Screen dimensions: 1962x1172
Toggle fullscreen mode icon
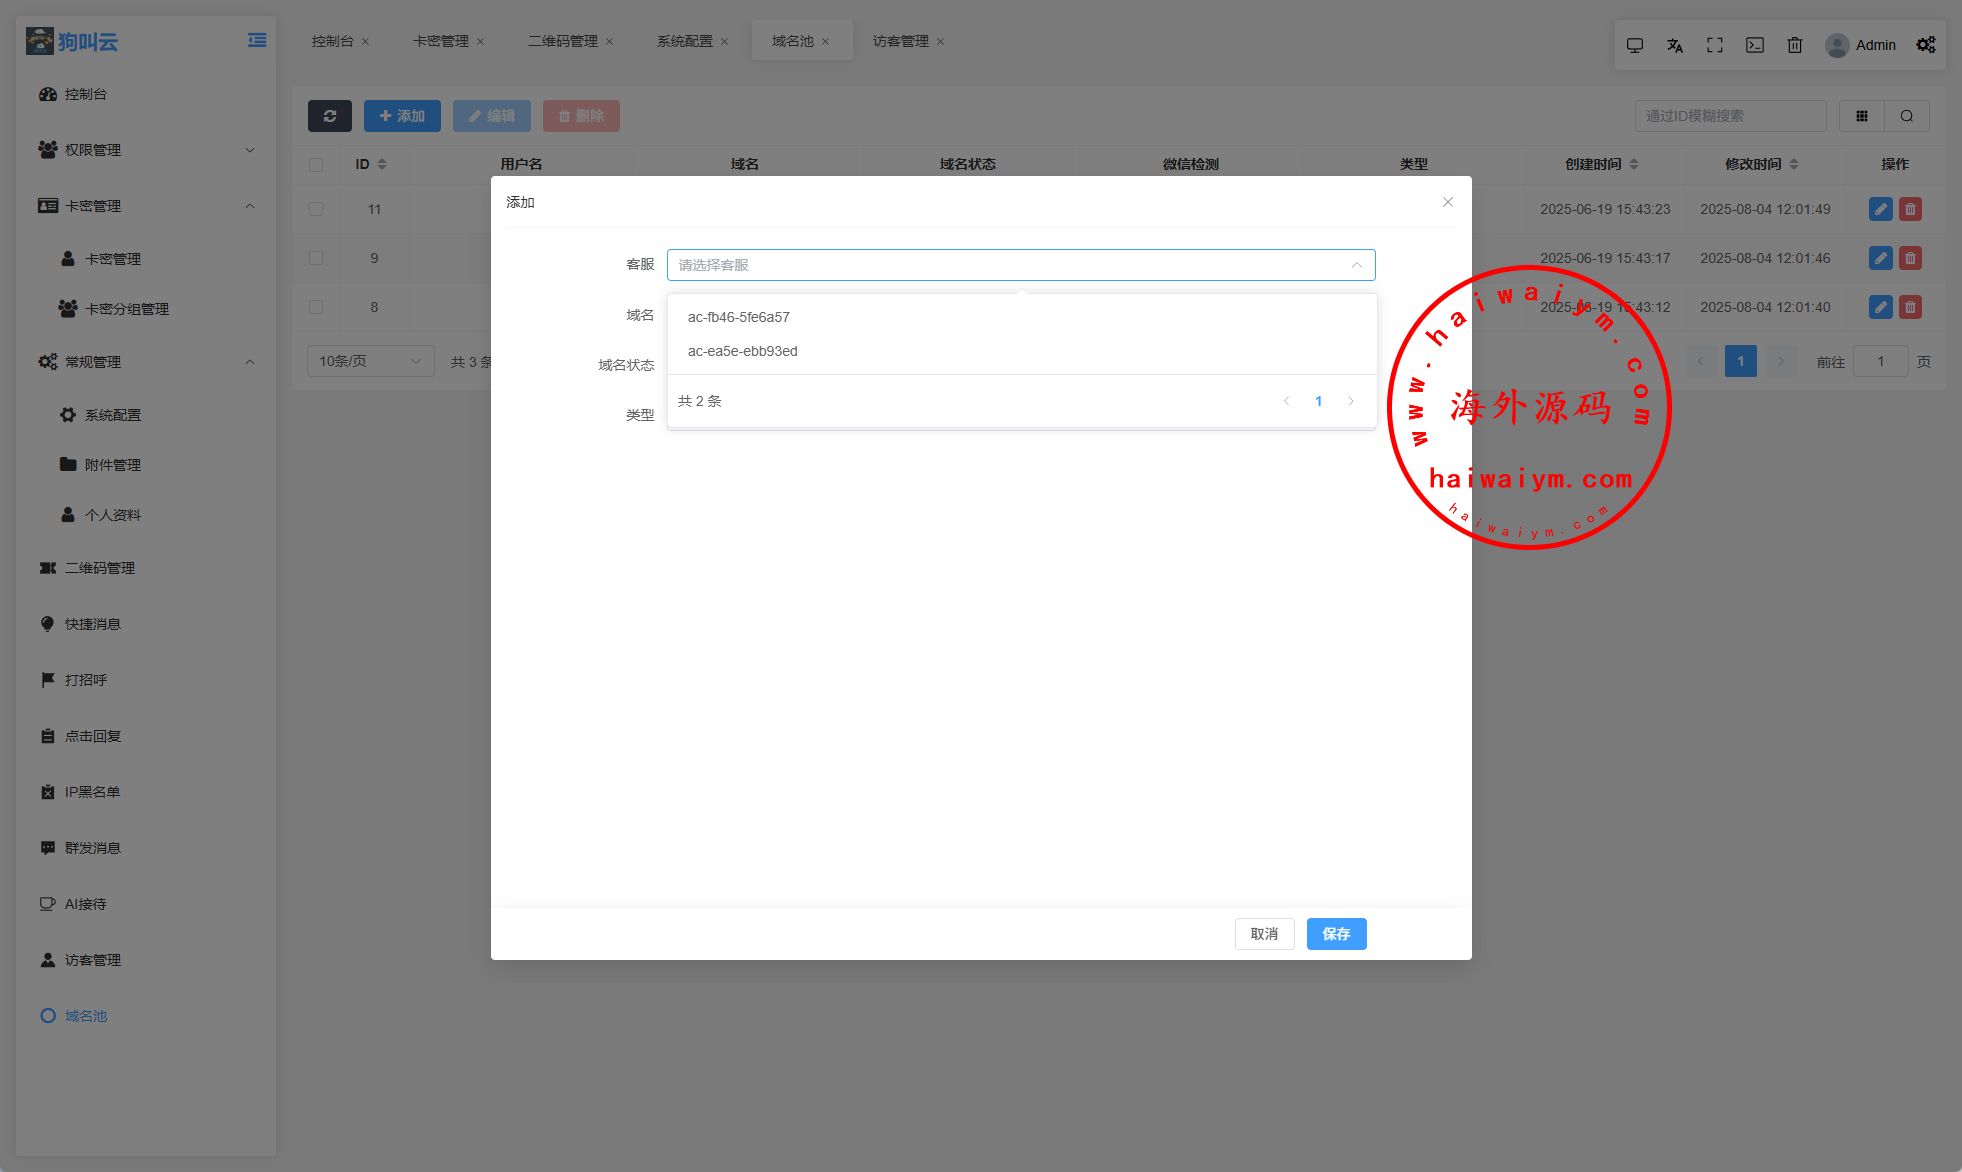point(1715,45)
